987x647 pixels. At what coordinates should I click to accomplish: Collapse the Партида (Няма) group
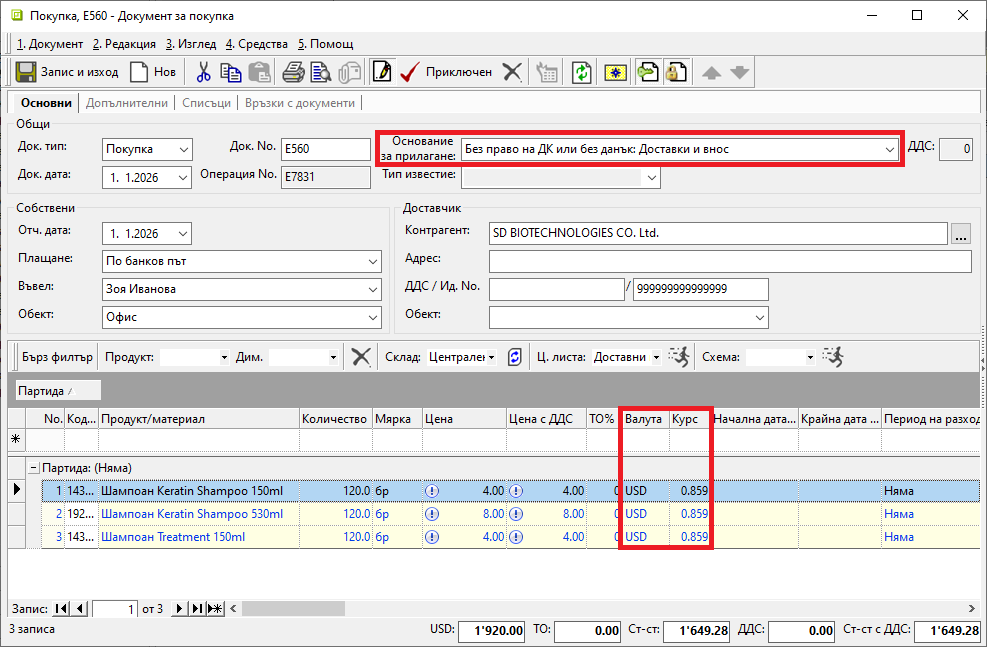tap(33, 467)
